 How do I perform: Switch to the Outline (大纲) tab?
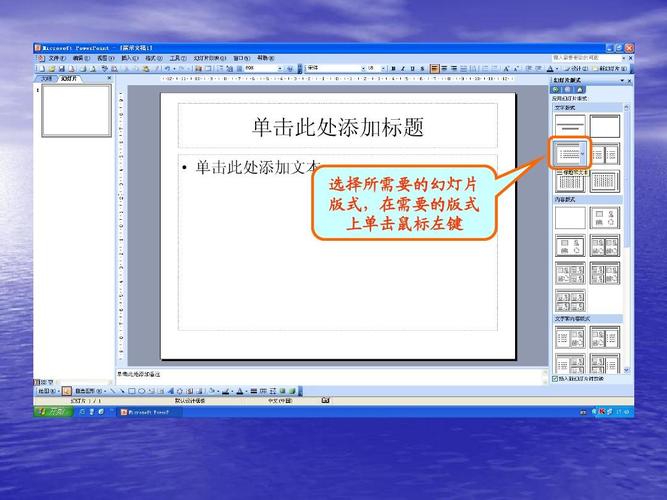(x=46, y=79)
